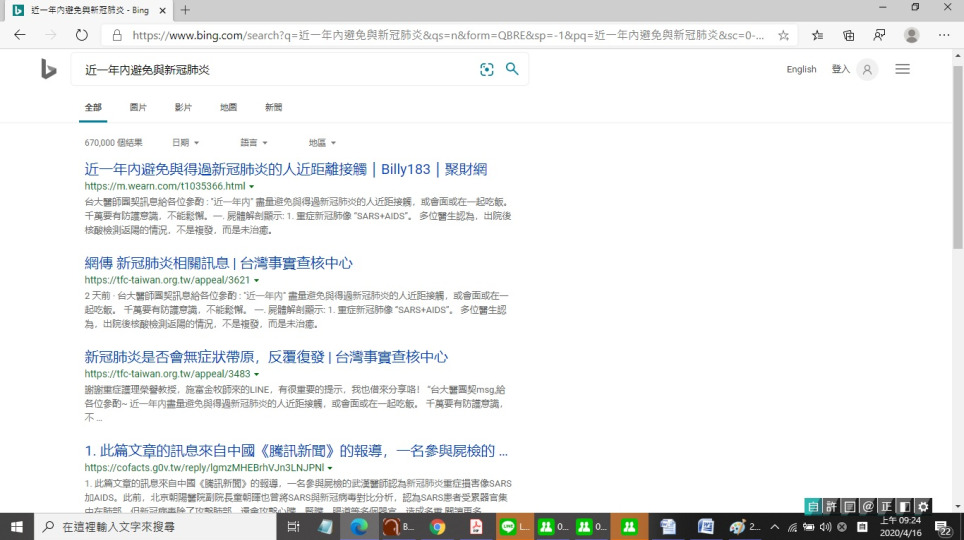Switch to the 圖片 search tab
Image resolution: width=964 pixels, height=540 pixels.
coord(138,107)
